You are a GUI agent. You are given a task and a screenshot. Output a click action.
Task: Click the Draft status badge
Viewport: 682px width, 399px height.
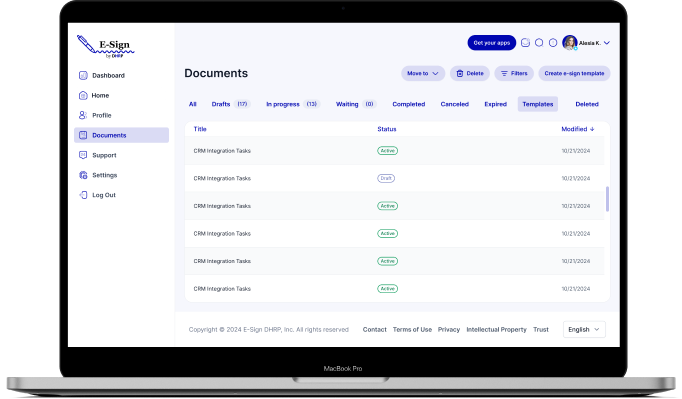click(x=386, y=178)
